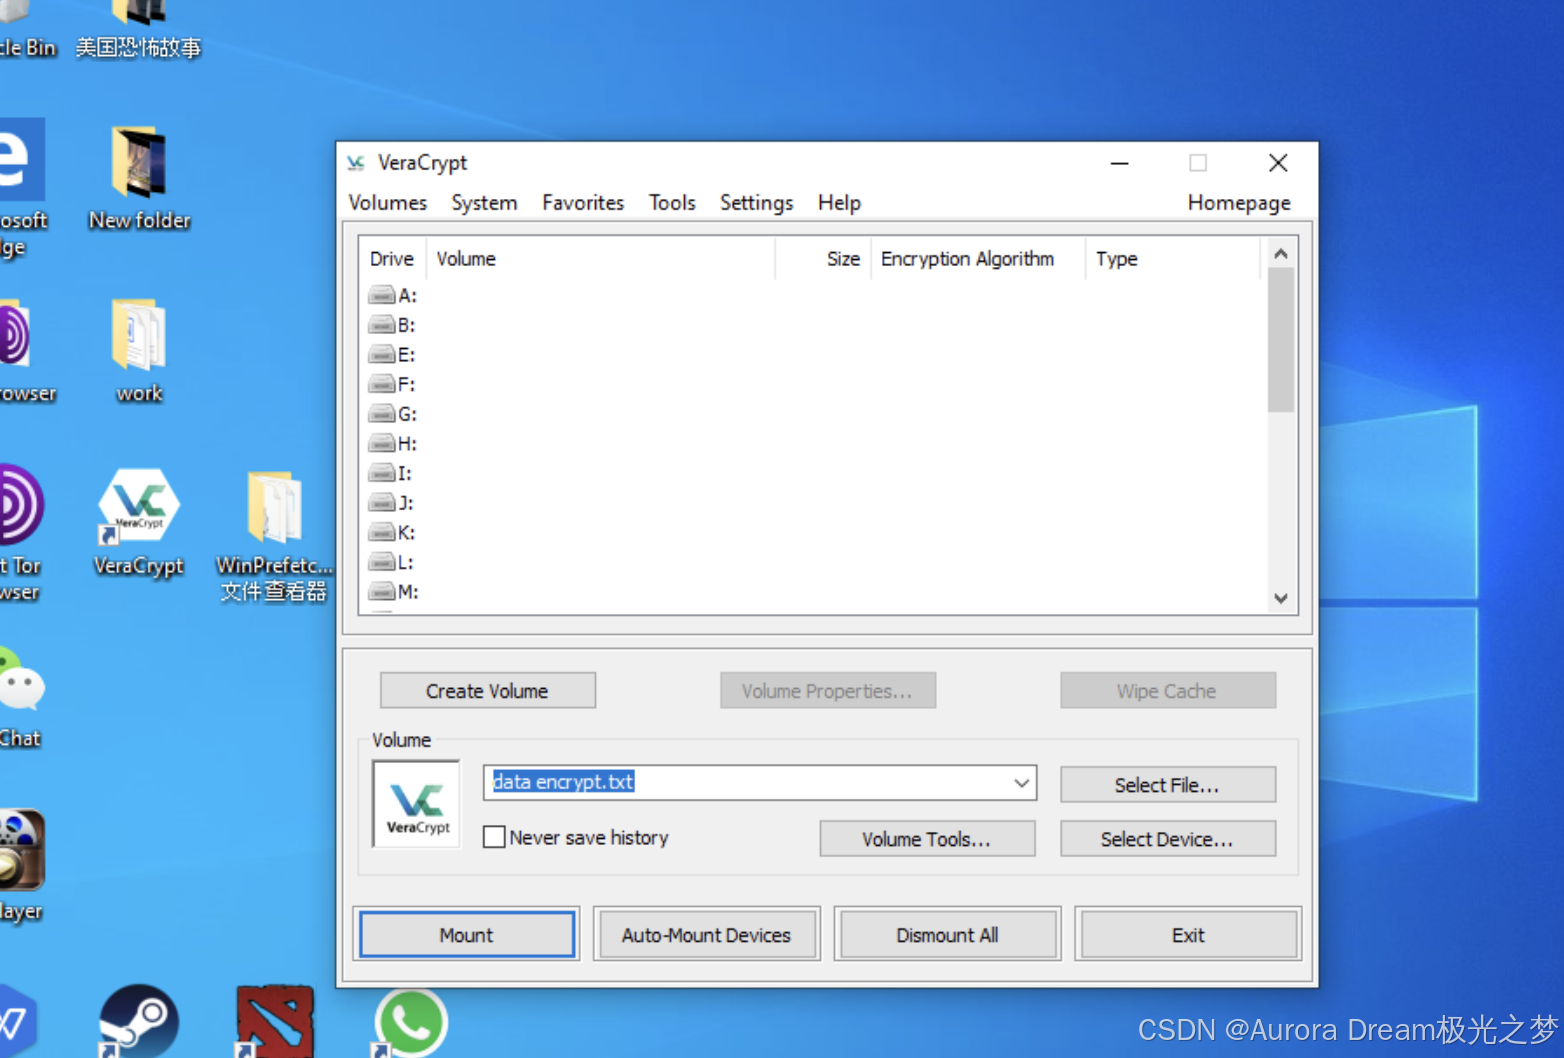Sort by Volume column header
This screenshot has height=1058, width=1564.
(600, 259)
